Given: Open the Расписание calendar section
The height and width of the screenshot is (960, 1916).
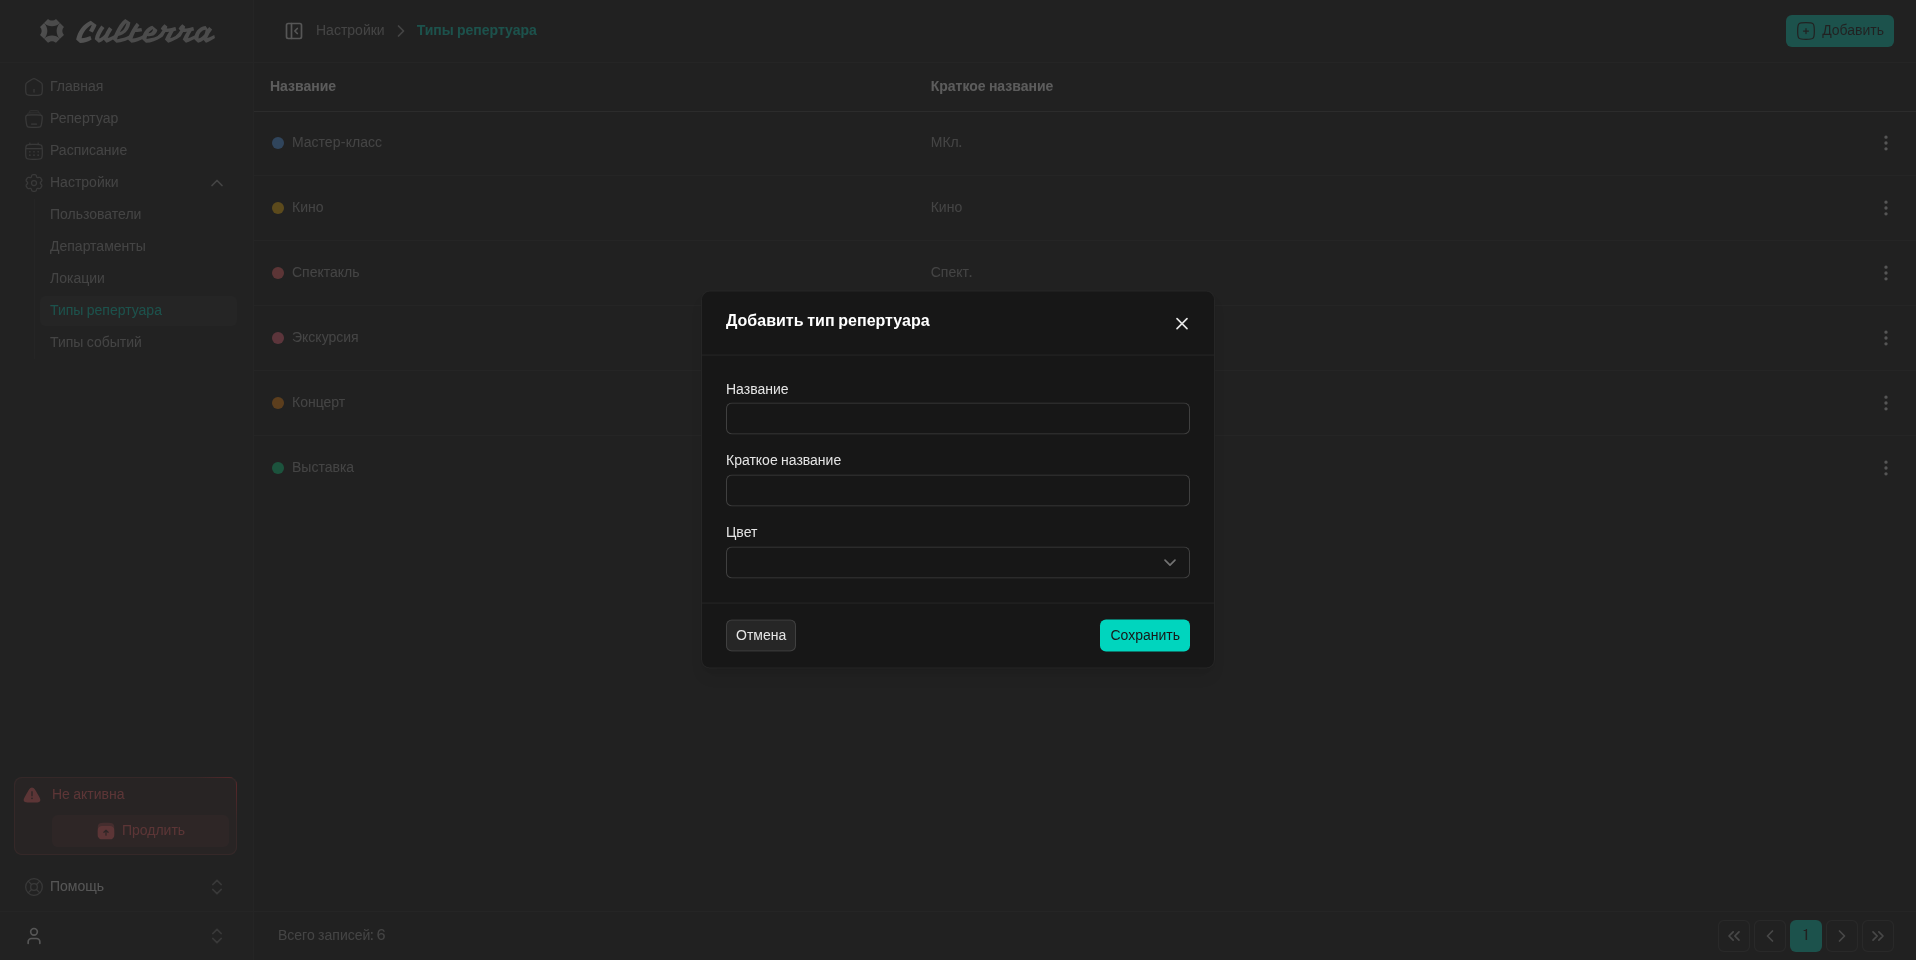Looking at the screenshot, I should (88, 150).
